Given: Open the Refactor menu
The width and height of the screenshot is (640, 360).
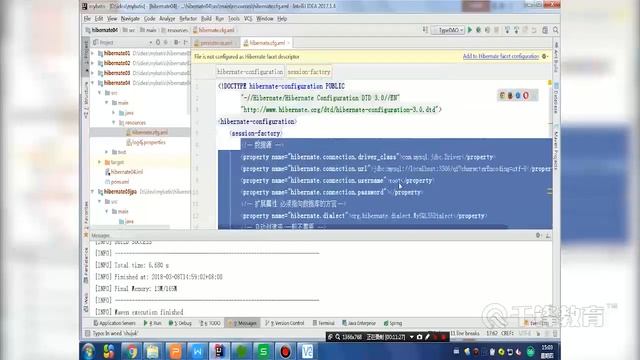Looking at the screenshot, I should 188,19.
